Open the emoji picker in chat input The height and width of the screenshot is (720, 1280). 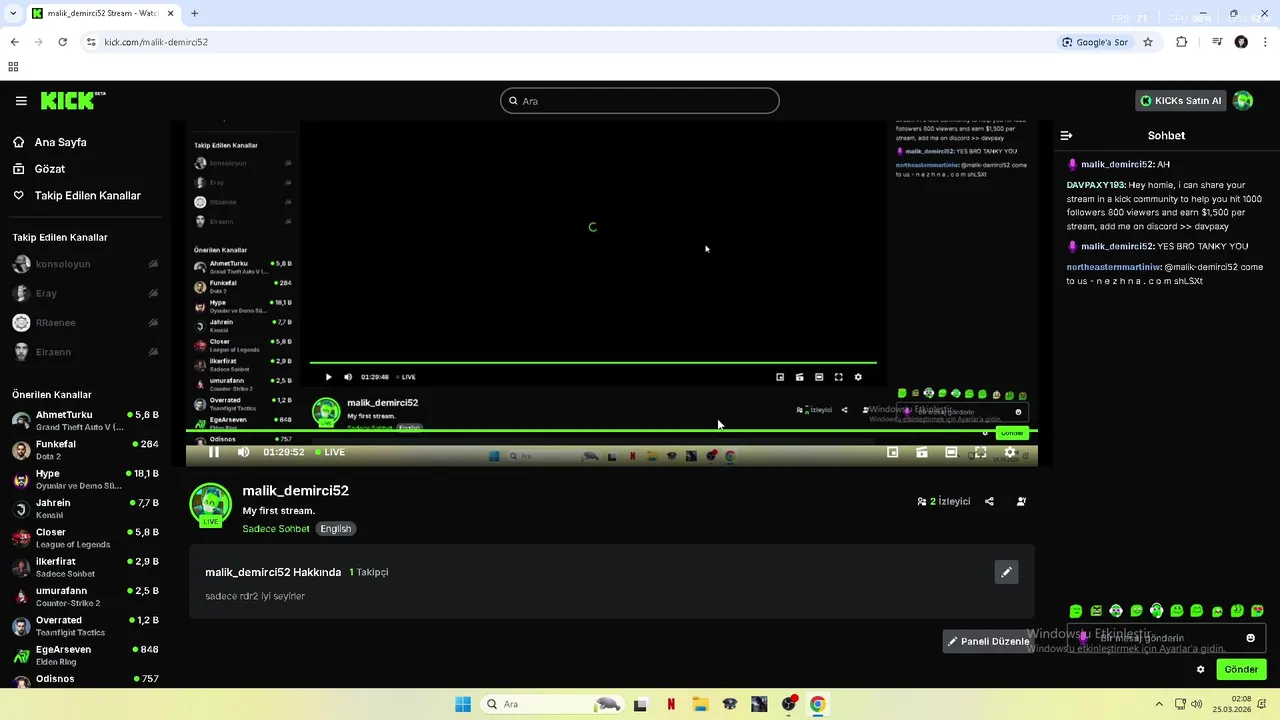(x=1250, y=638)
